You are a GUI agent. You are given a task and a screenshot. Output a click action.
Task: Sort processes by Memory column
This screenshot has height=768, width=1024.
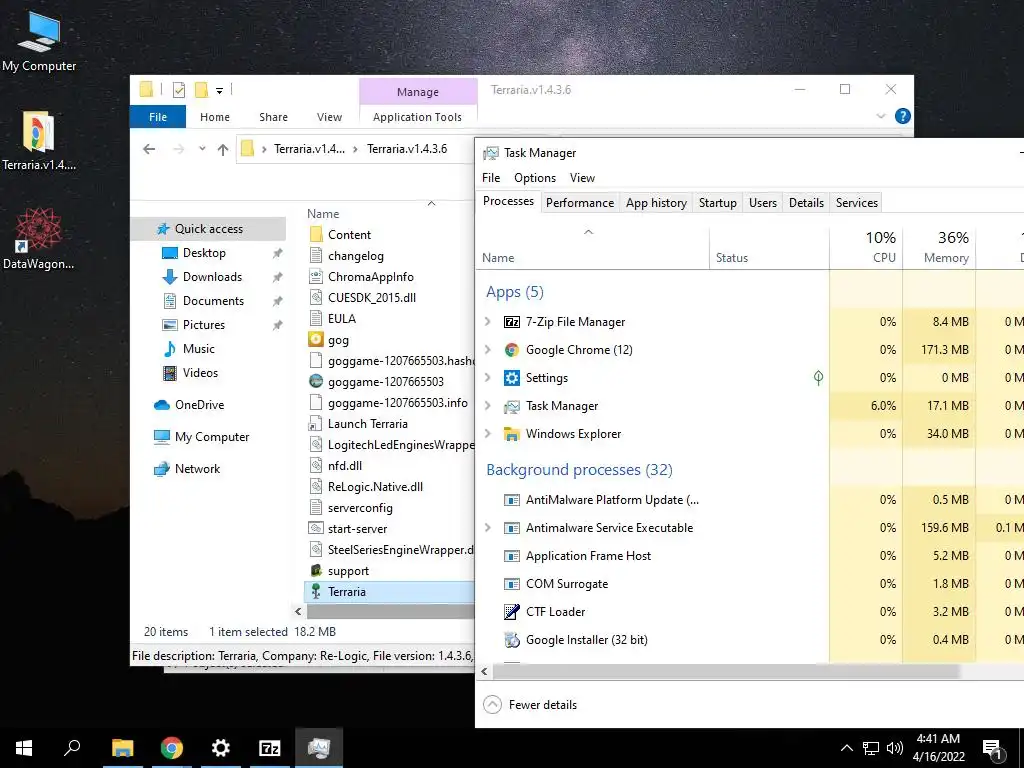[939, 247]
